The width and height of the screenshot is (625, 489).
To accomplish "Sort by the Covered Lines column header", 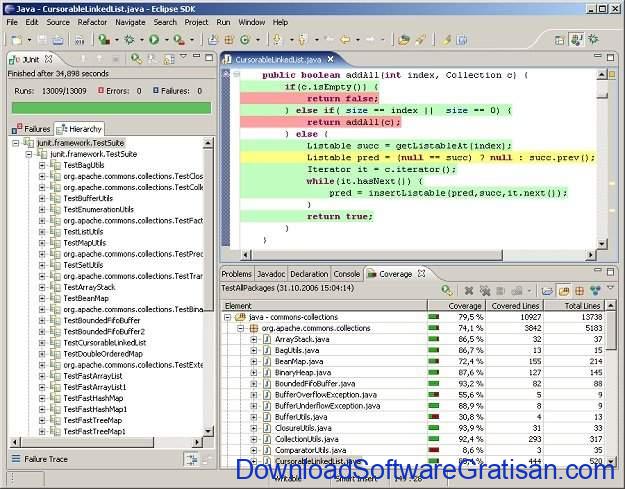I will pos(515,306).
